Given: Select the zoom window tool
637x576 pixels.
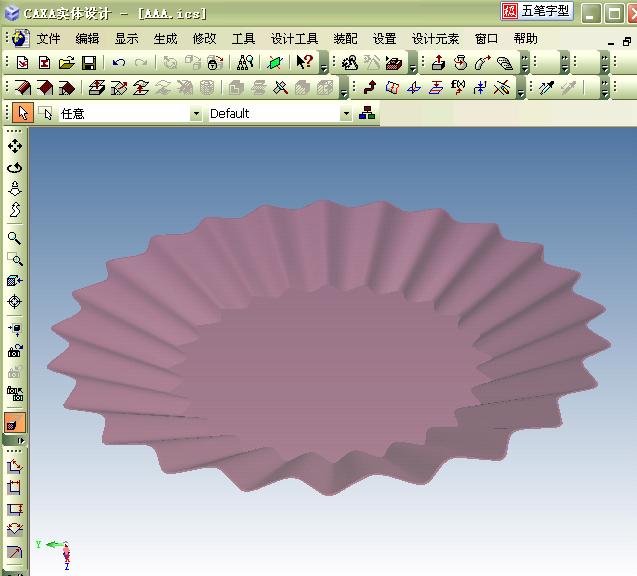Looking at the screenshot, I should [x=15, y=259].
